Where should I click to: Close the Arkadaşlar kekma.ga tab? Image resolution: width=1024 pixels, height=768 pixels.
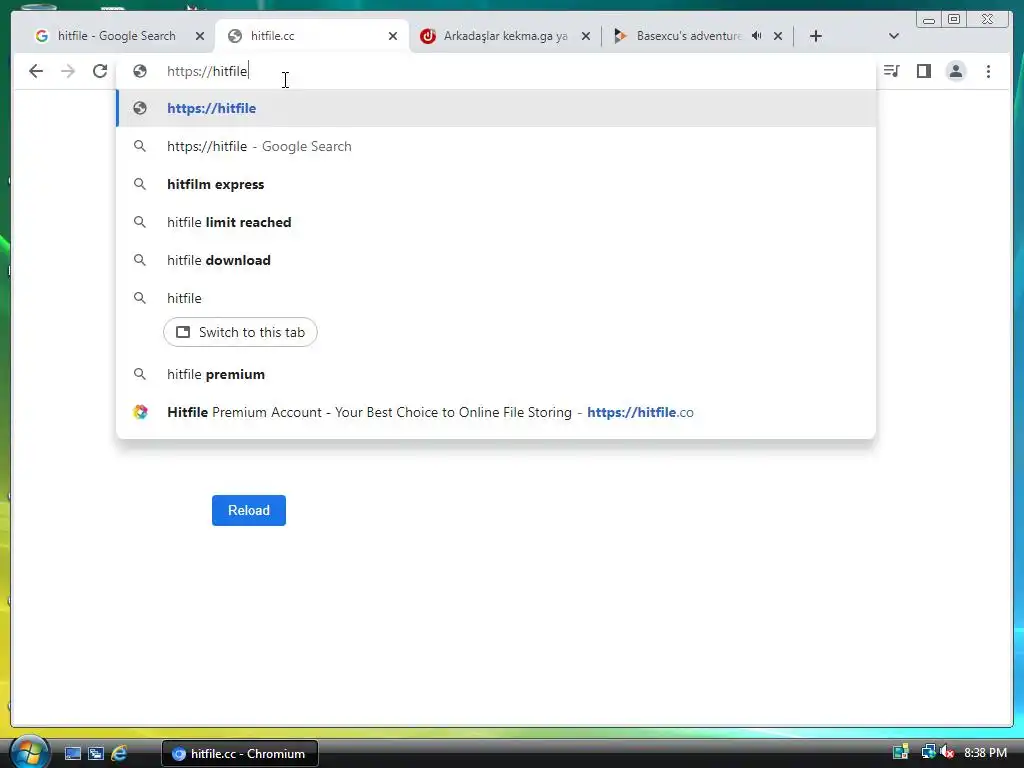pyautogui.click(x=586, y=36)
